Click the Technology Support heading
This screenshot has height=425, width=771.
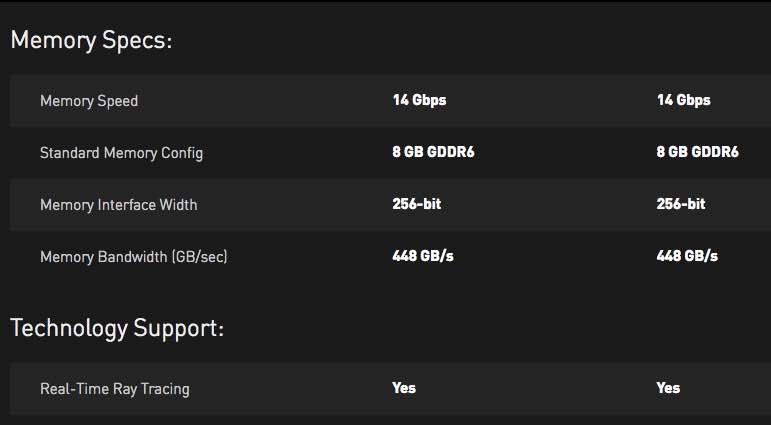(117, 328)
